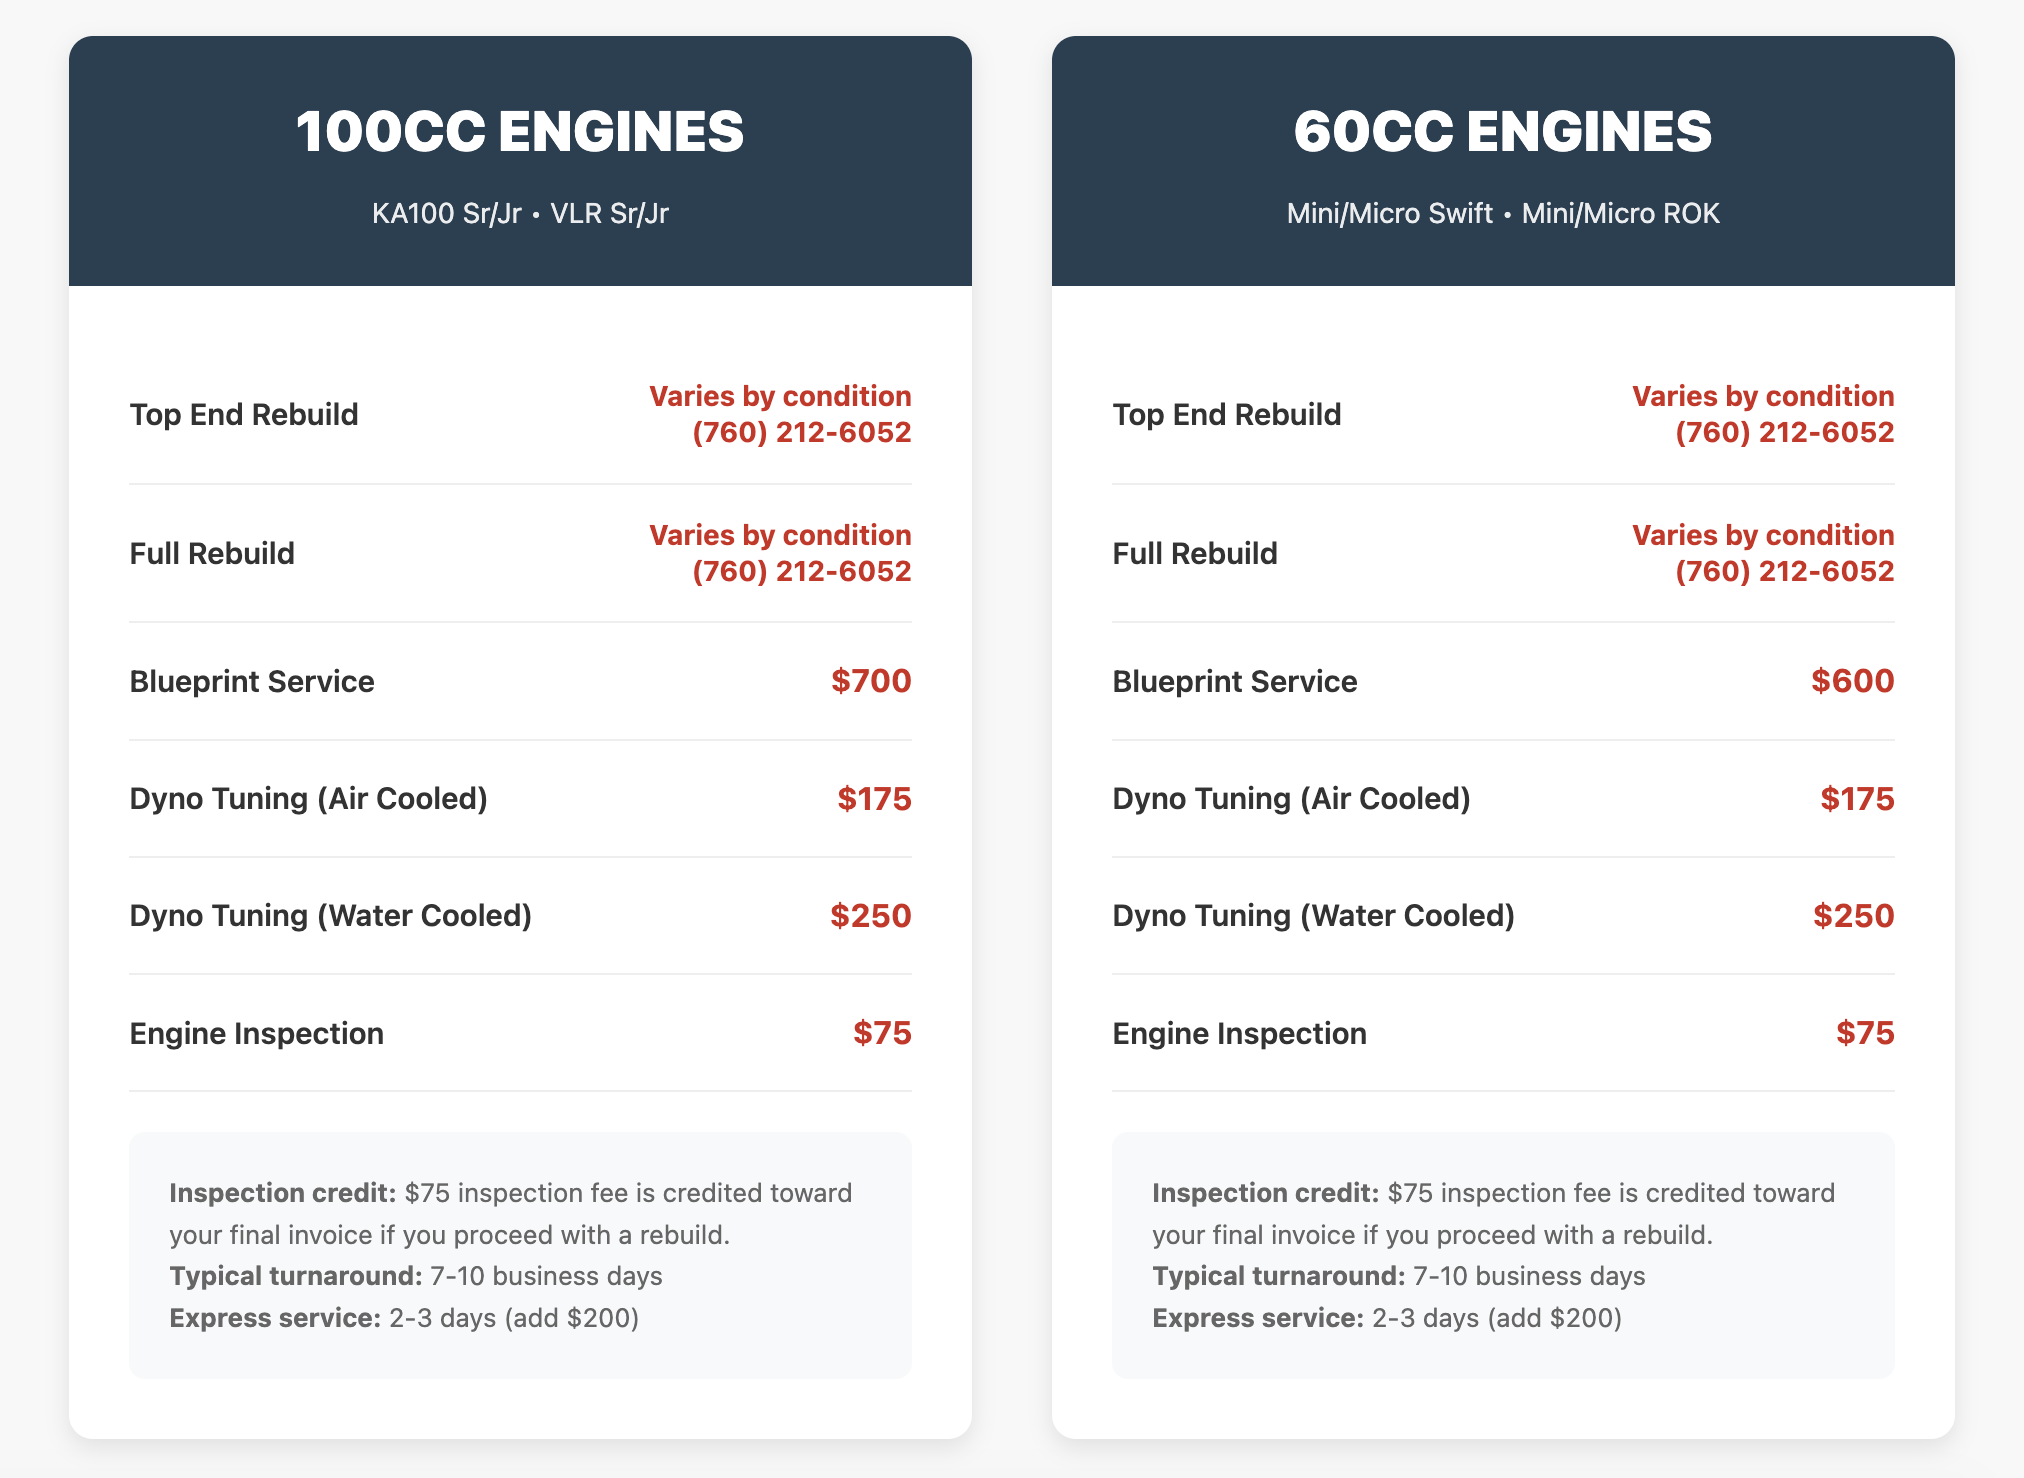Image resolution: width=2024 pixels, height=1478 pixels.
Task: Click phone number for 100cc Full Rebuild
Action: (x=802, y=571)
